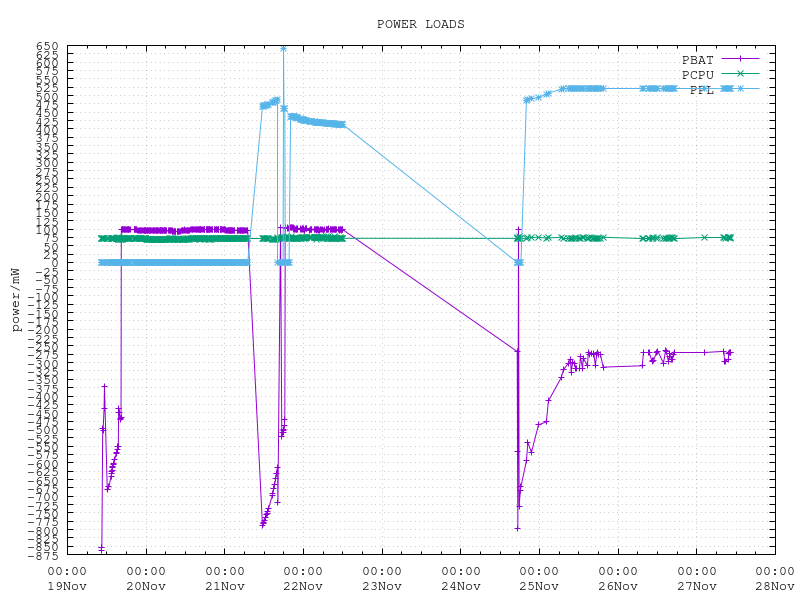Click the PCPU legend label
Image resolution: width=800 pixels, height=600 pixels.
pyautogui.click(x=697, y=75)
